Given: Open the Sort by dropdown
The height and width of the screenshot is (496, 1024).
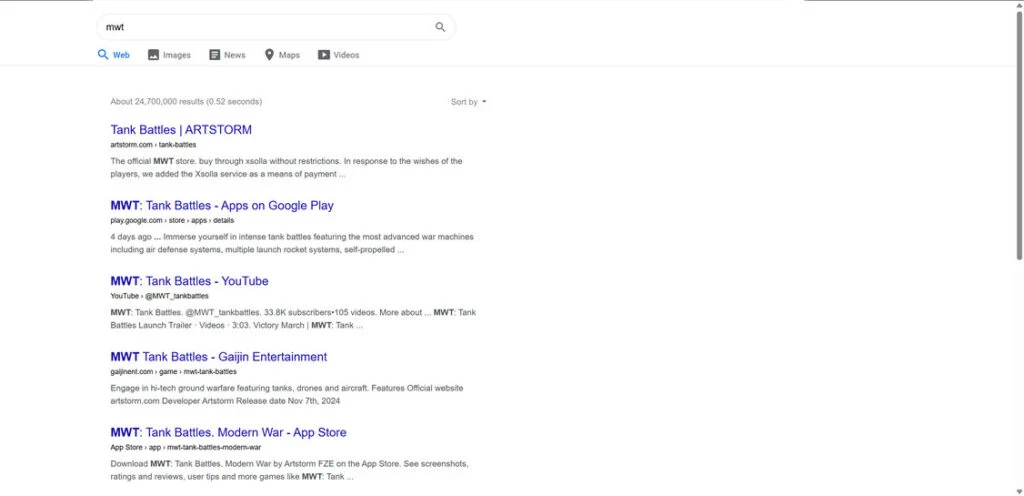Looking at the screenshot, I should [x=468, y=102].
